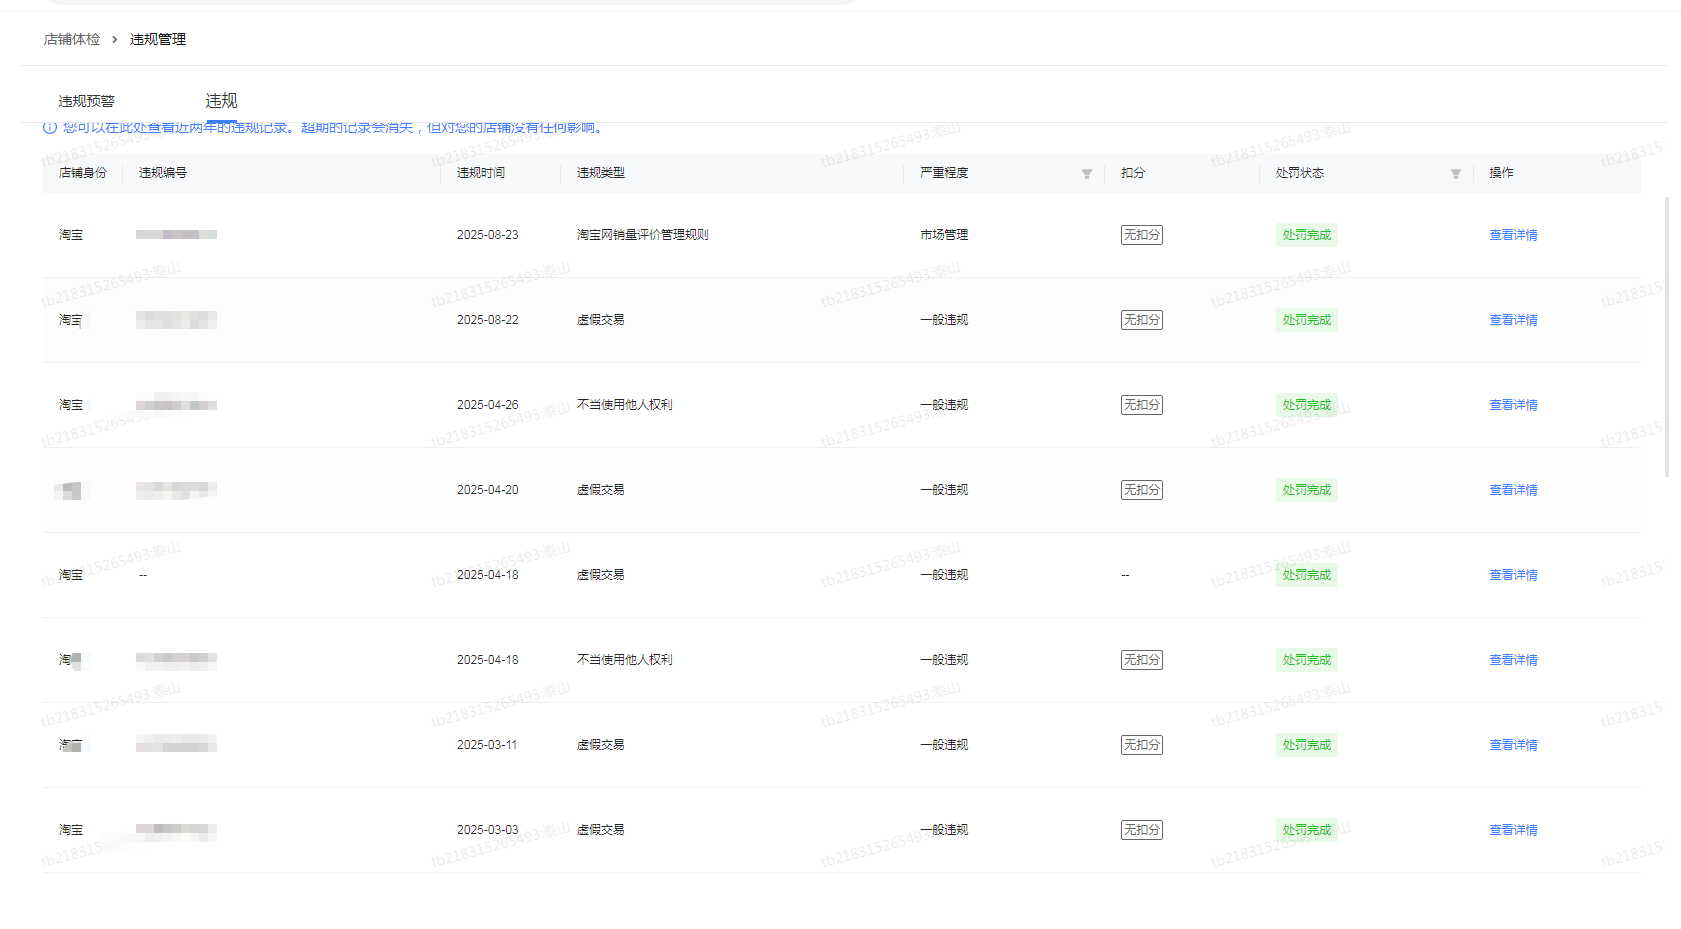
Task: View details of 2025-03-11 violation
Action: pyautogui.click(x=1513, y=745)
